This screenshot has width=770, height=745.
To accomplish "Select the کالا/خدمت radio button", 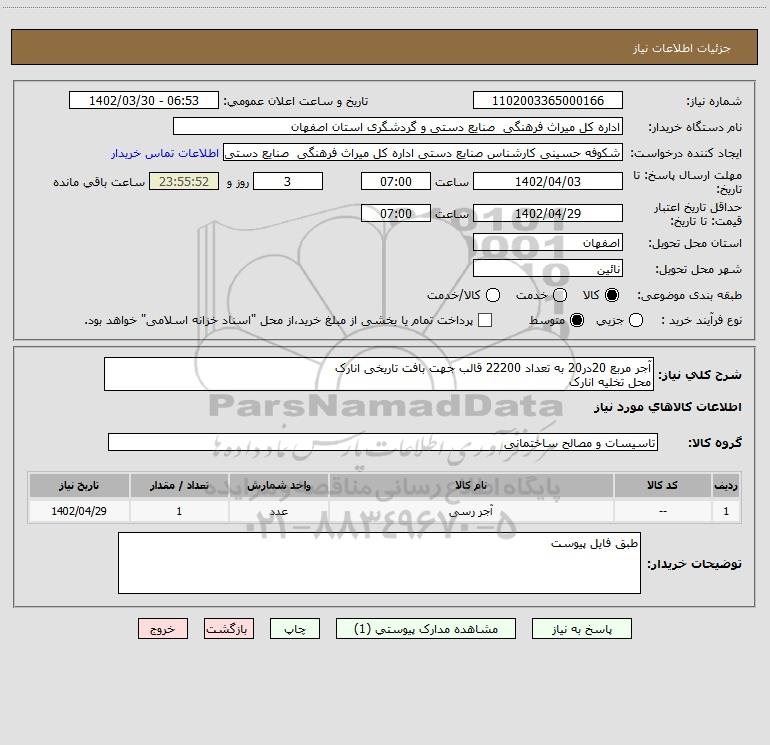I will point(493,295).
